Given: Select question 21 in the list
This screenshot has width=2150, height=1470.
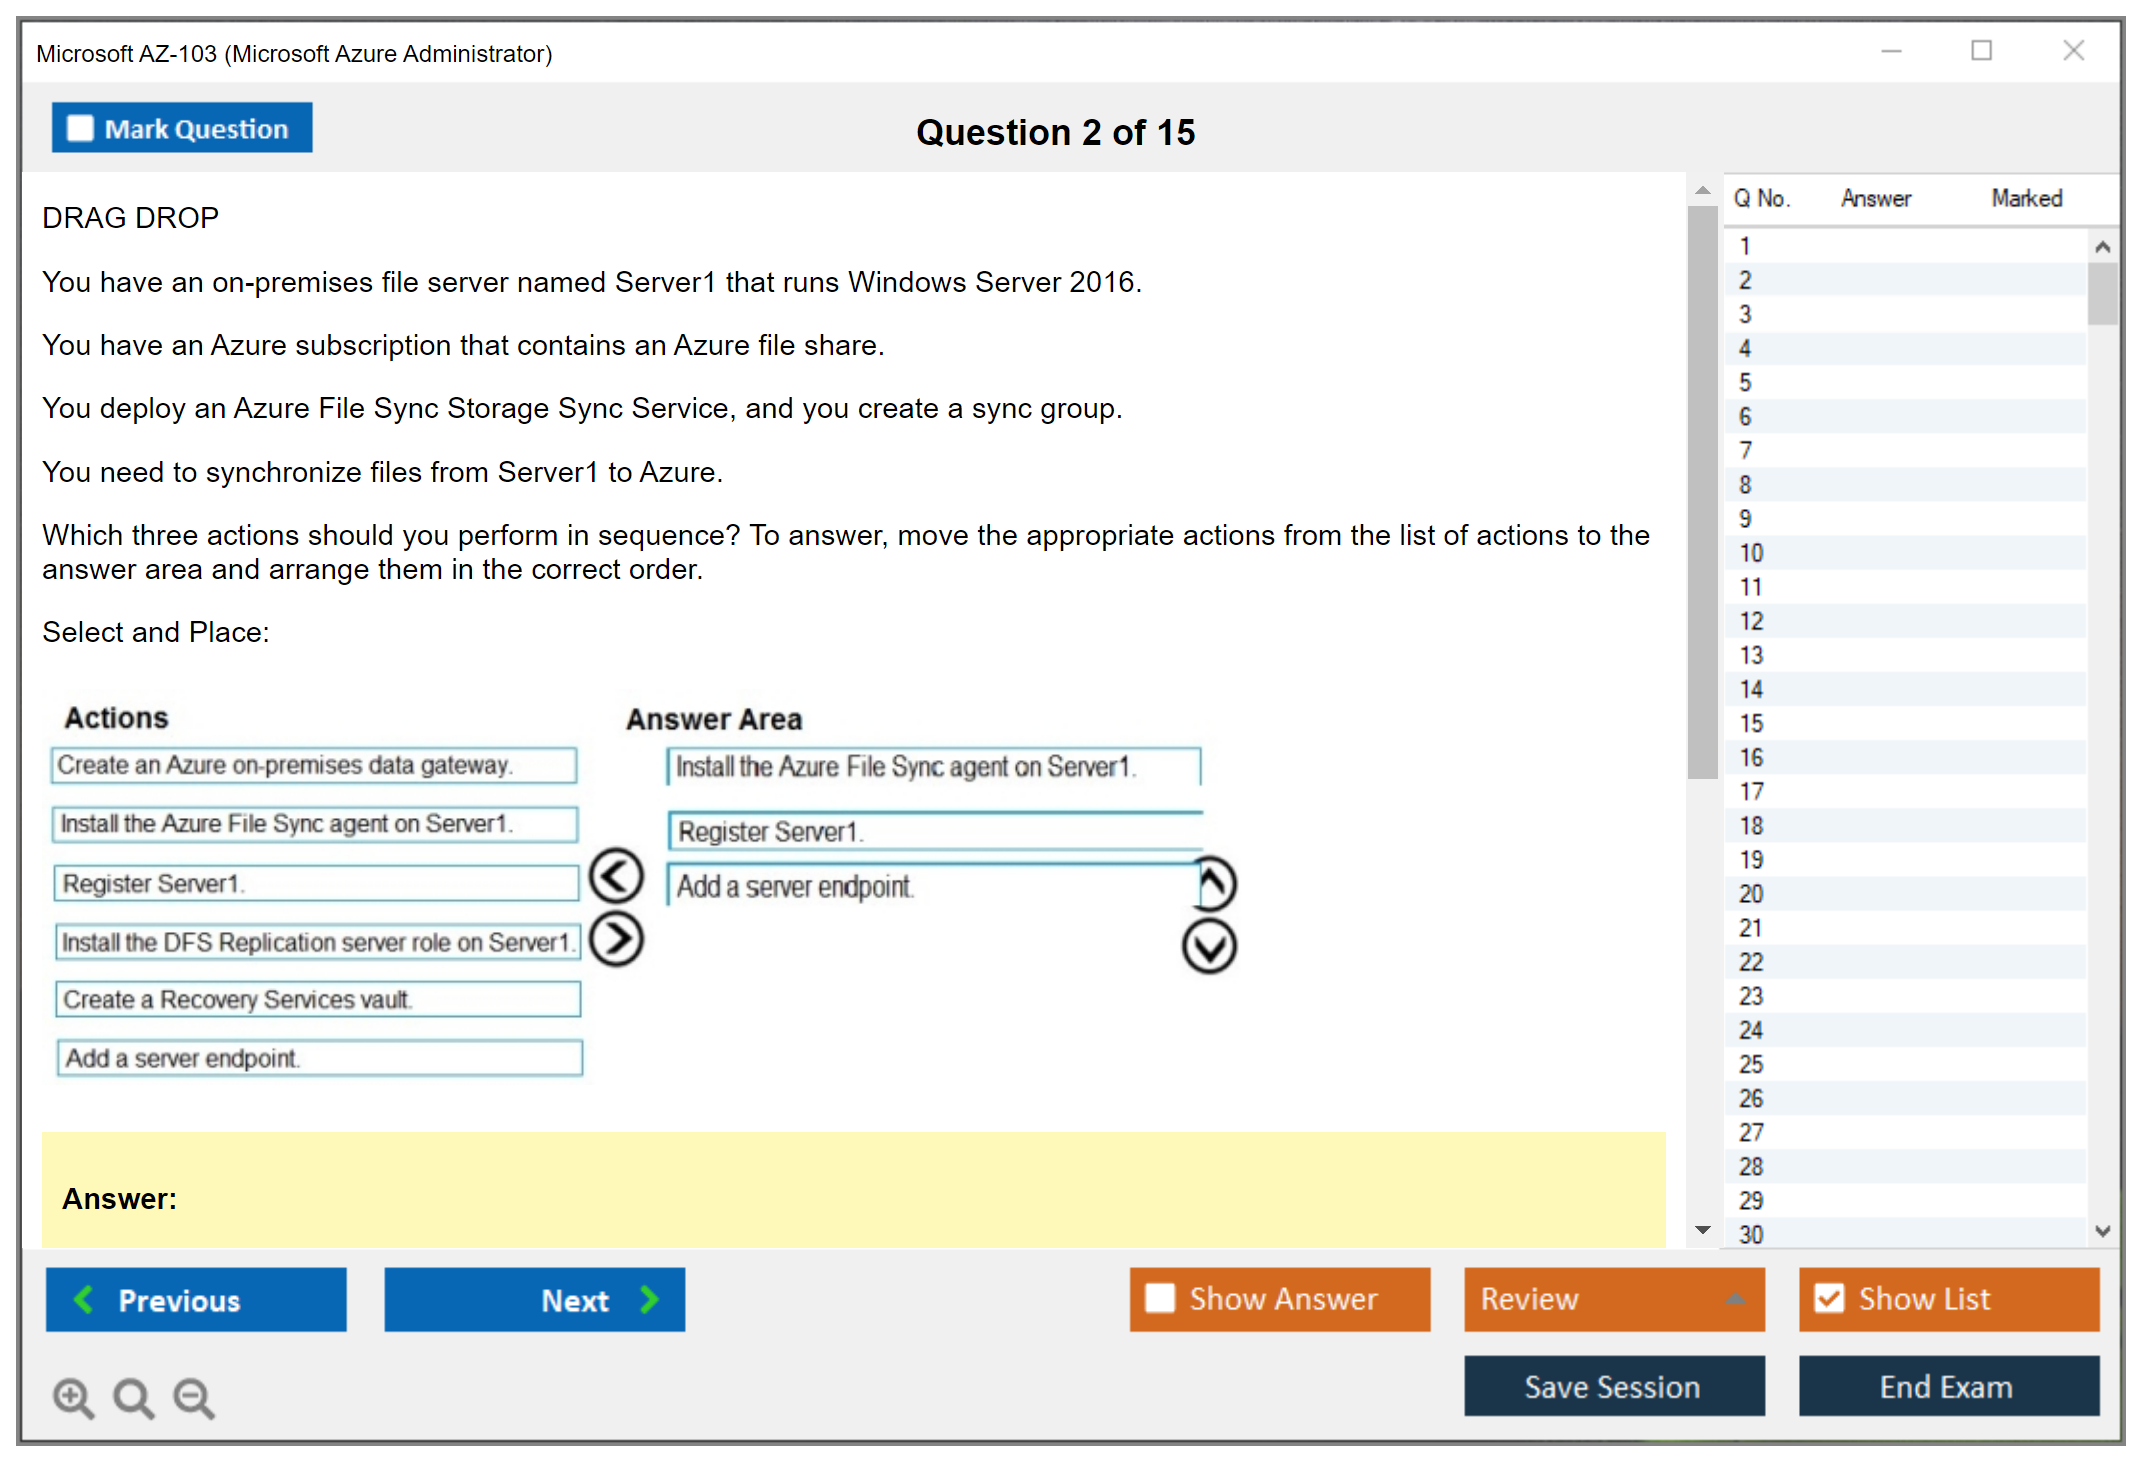Looking at the screenshot, I should [x=1751, y=928].
